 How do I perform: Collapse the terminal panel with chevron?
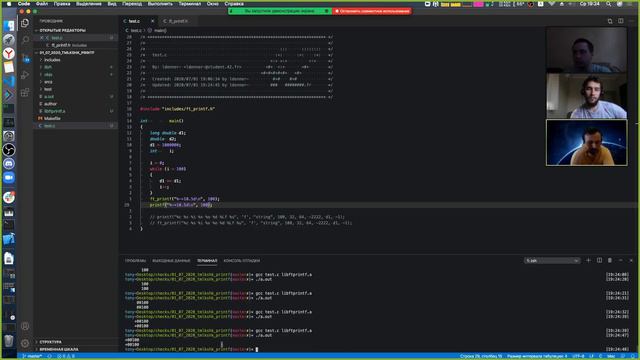tap(621, 260)
